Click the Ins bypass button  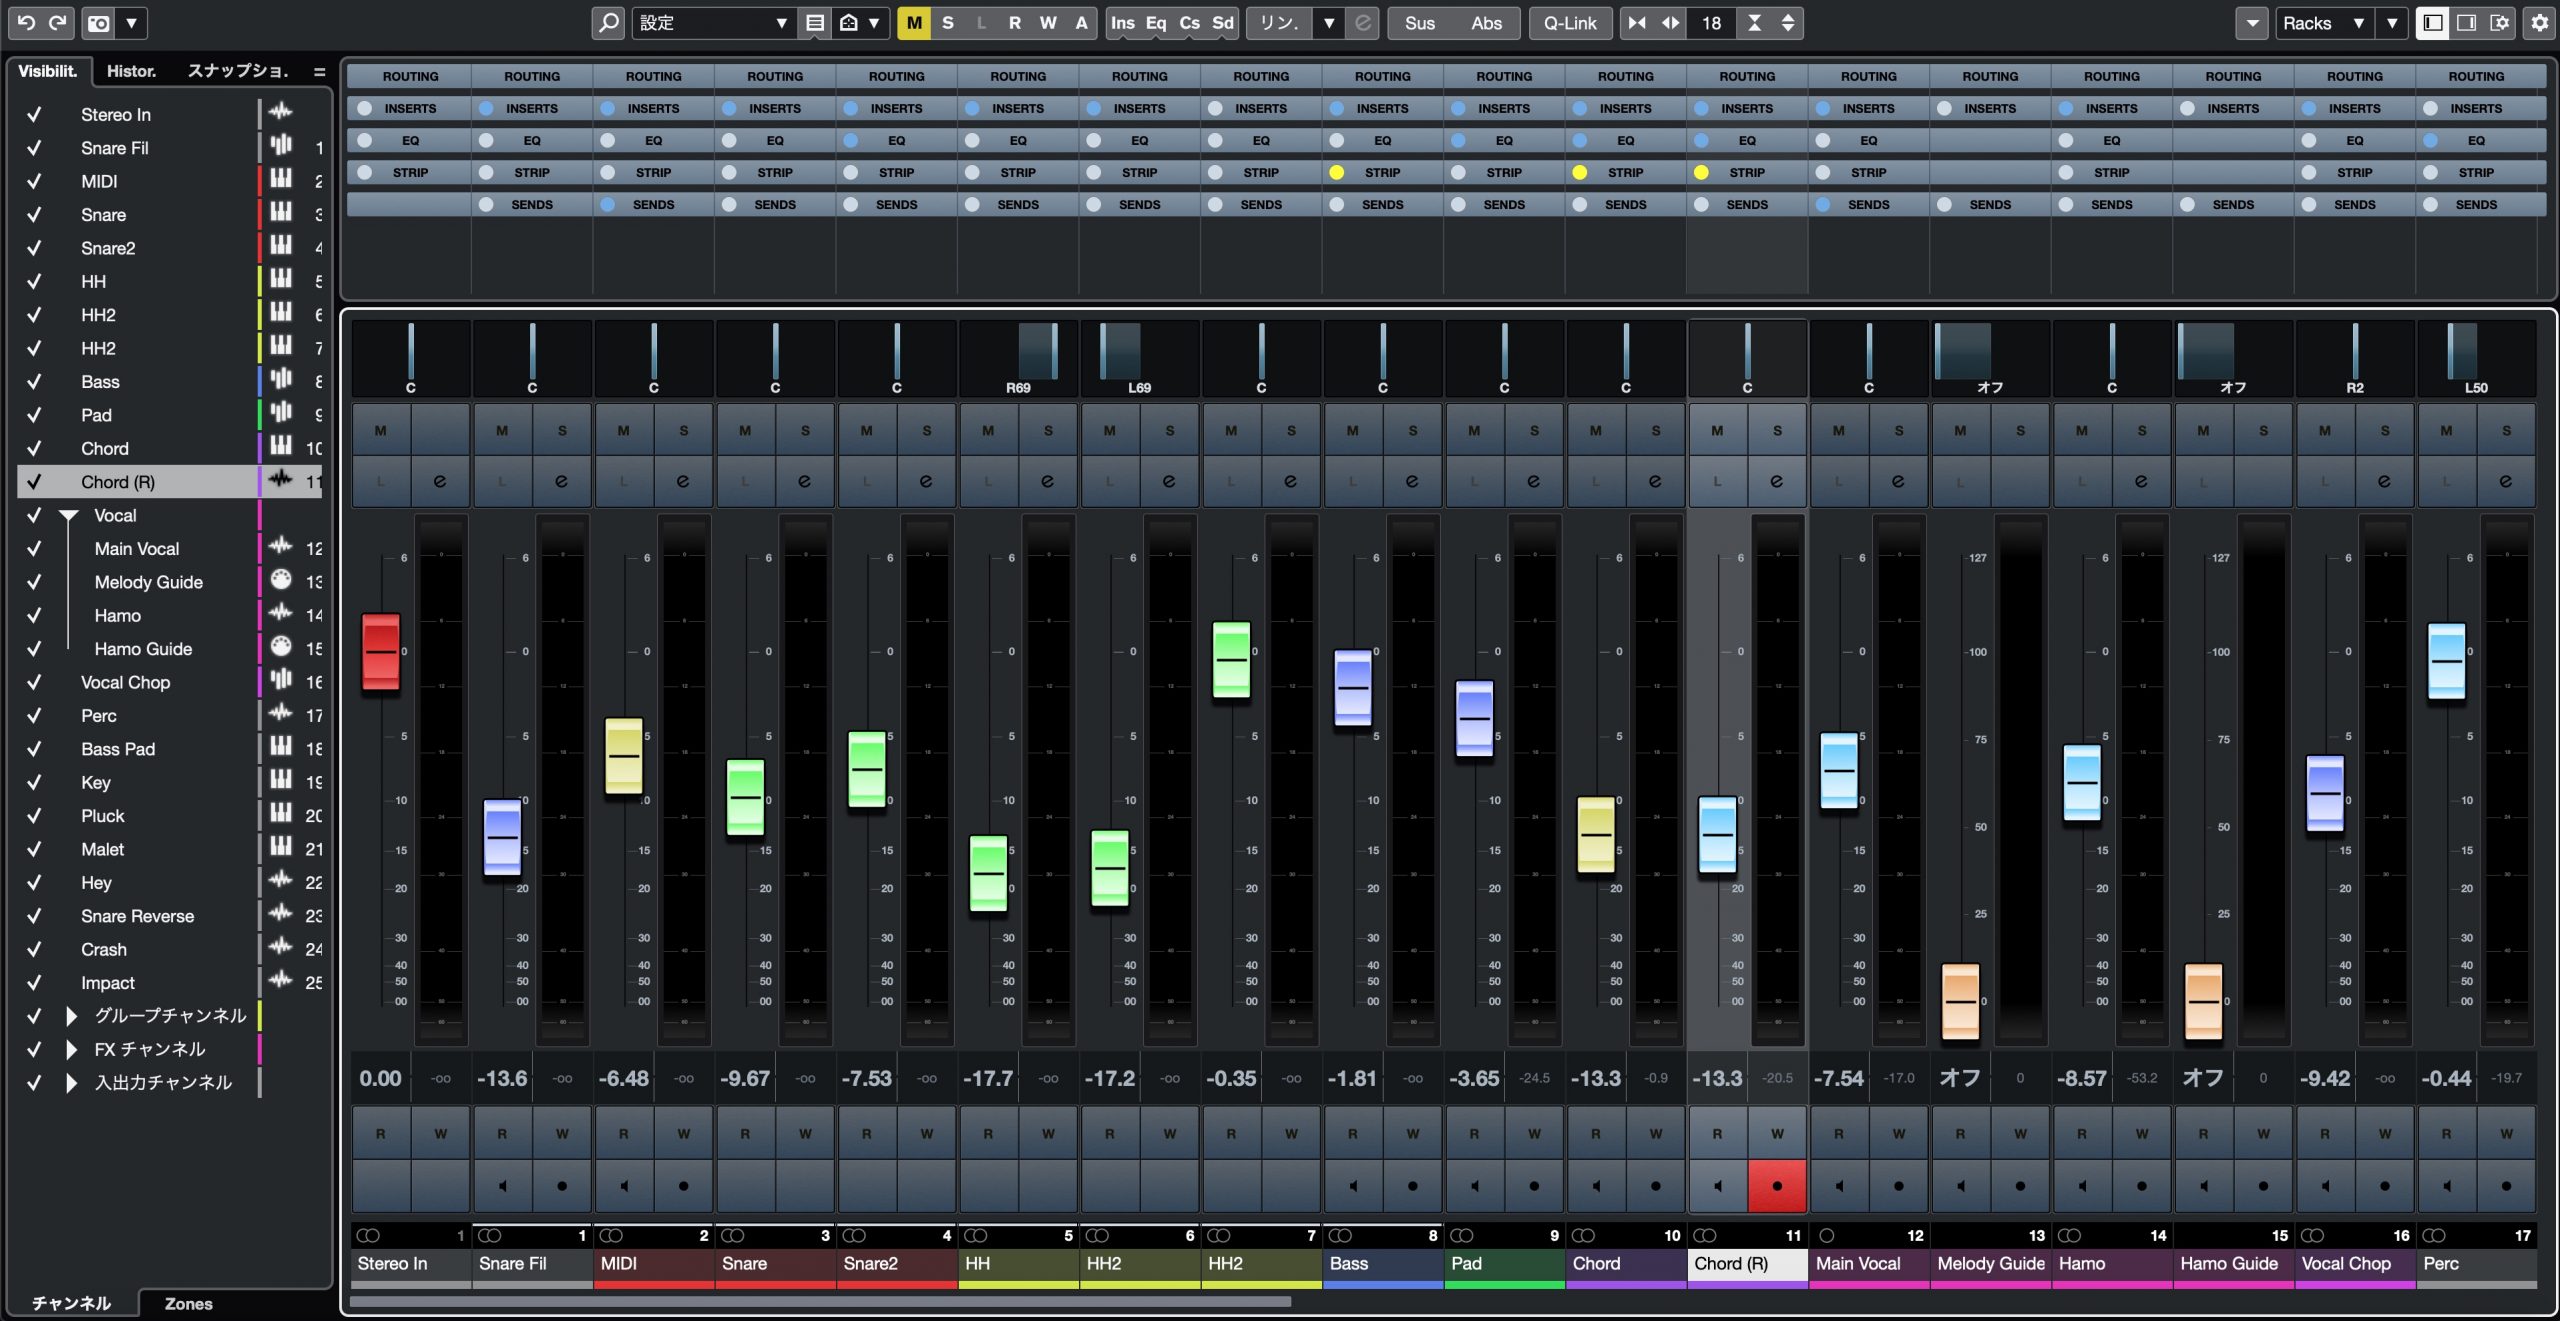tap(1122, 22)
